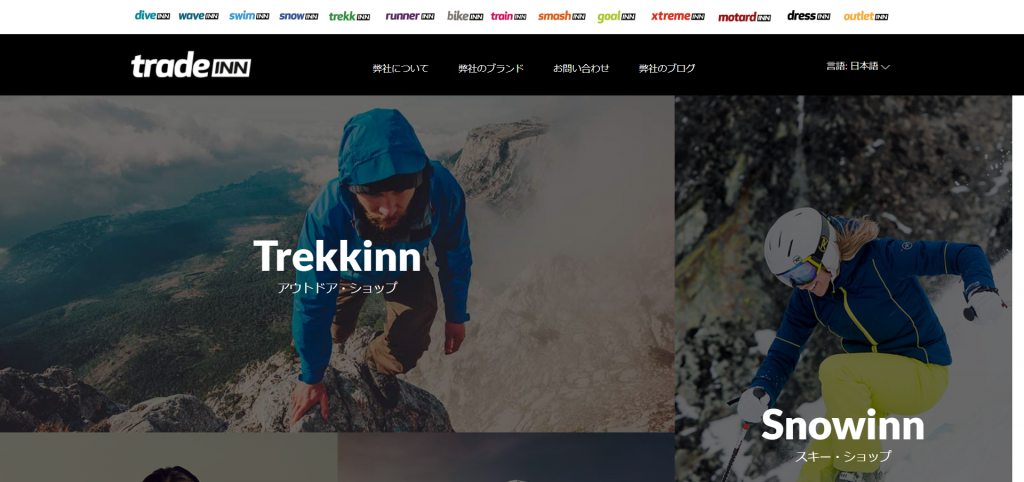Open the trekkINN store logo
Viewport: 1024px width, 482px height.
click(x=349, y=16)
